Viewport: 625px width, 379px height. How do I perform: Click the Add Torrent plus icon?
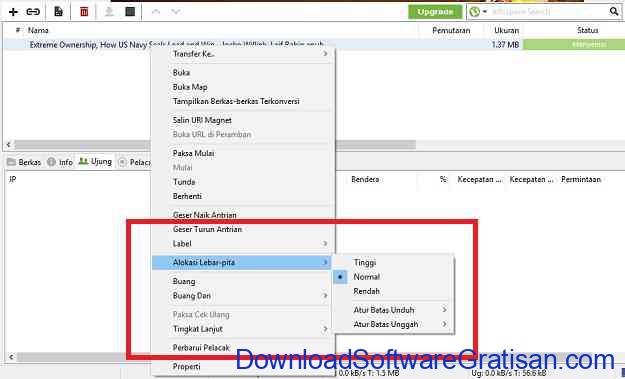coord(13,12)
